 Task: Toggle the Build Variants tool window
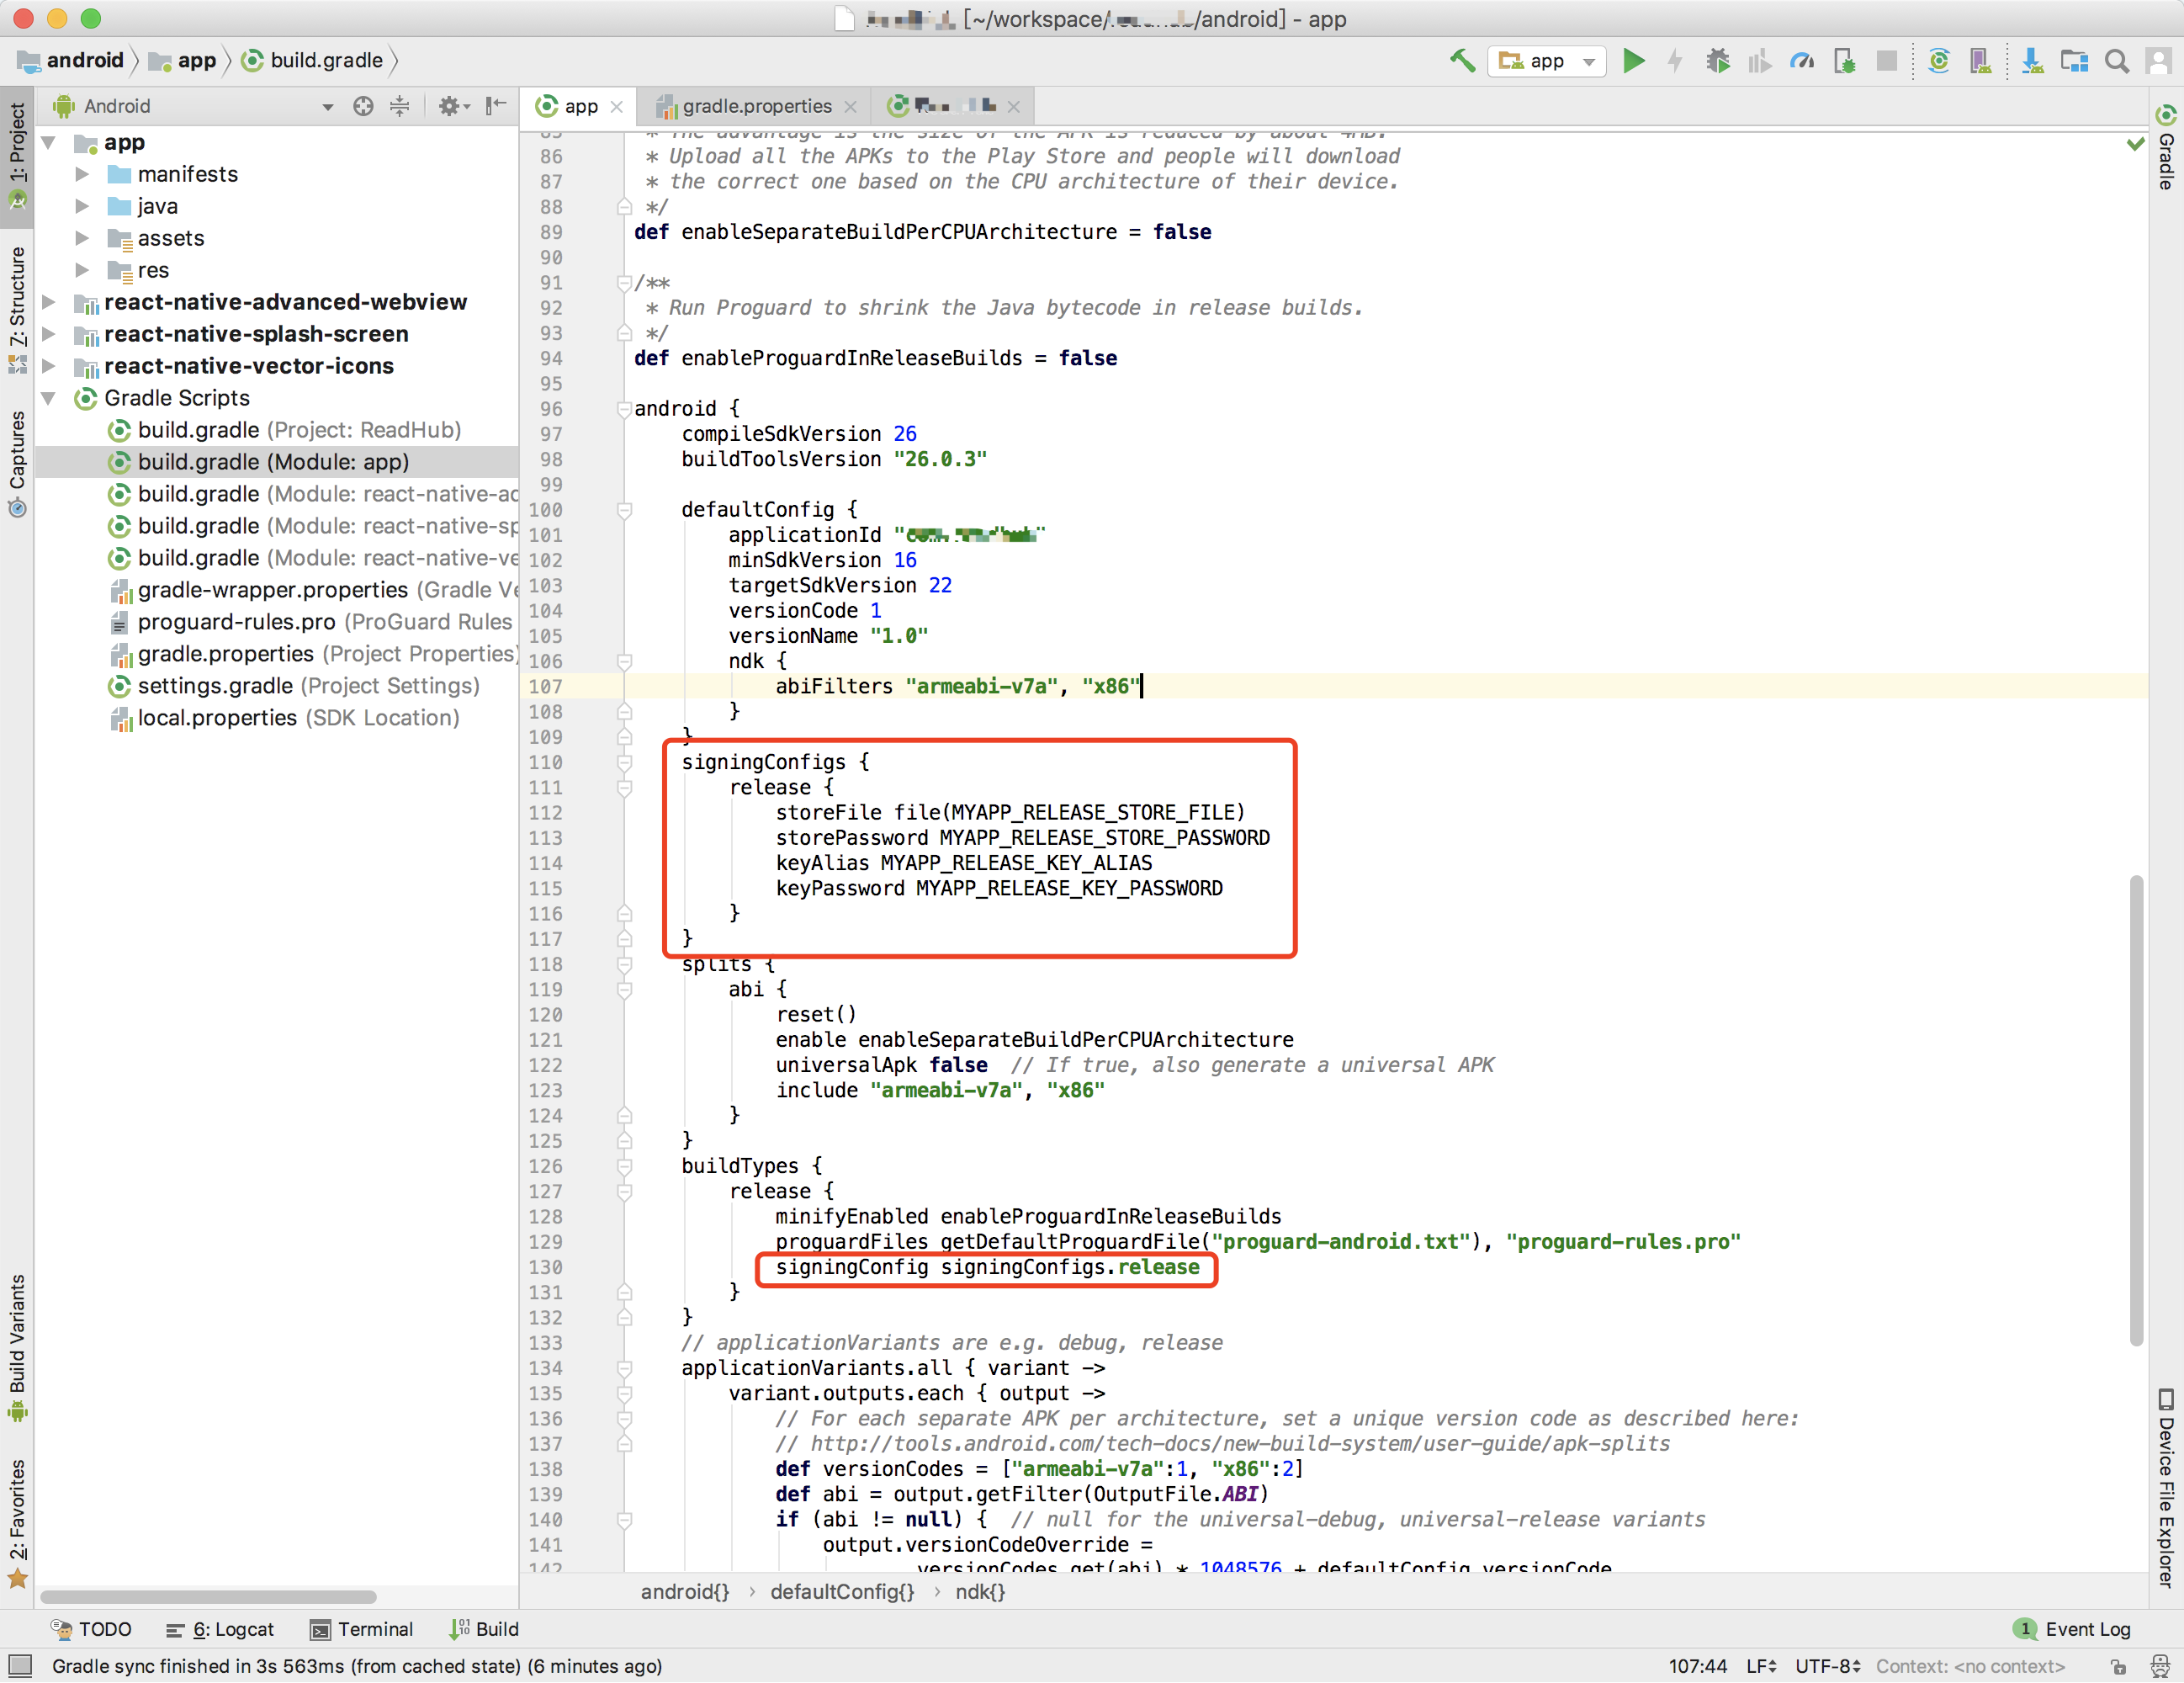click(x=17, y=1348)
